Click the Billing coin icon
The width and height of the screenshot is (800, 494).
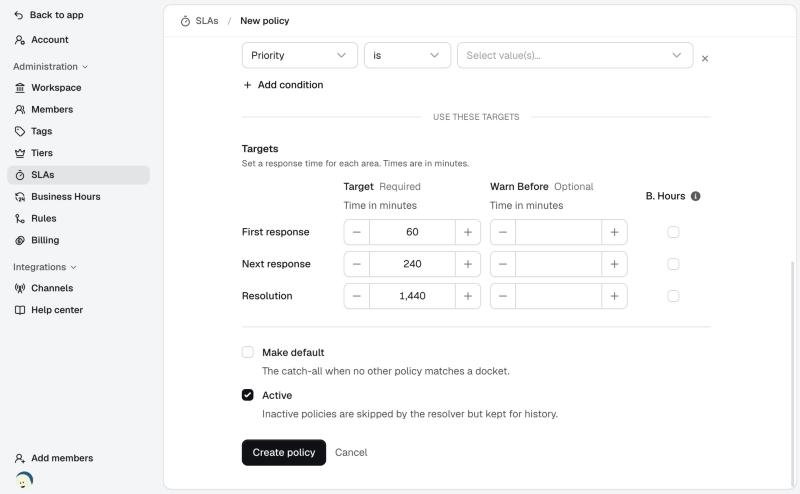point(20,240)
